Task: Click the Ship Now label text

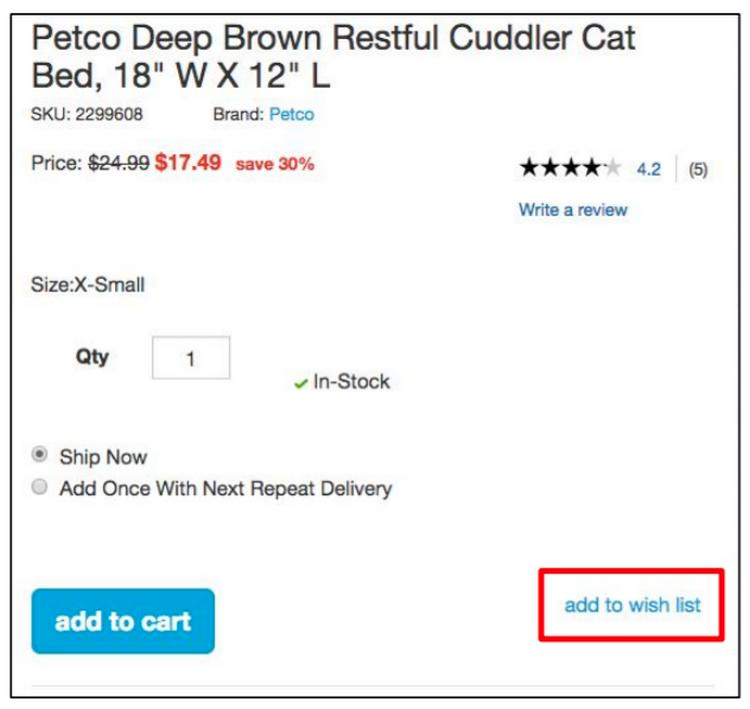Action: [x=103, y=457]
